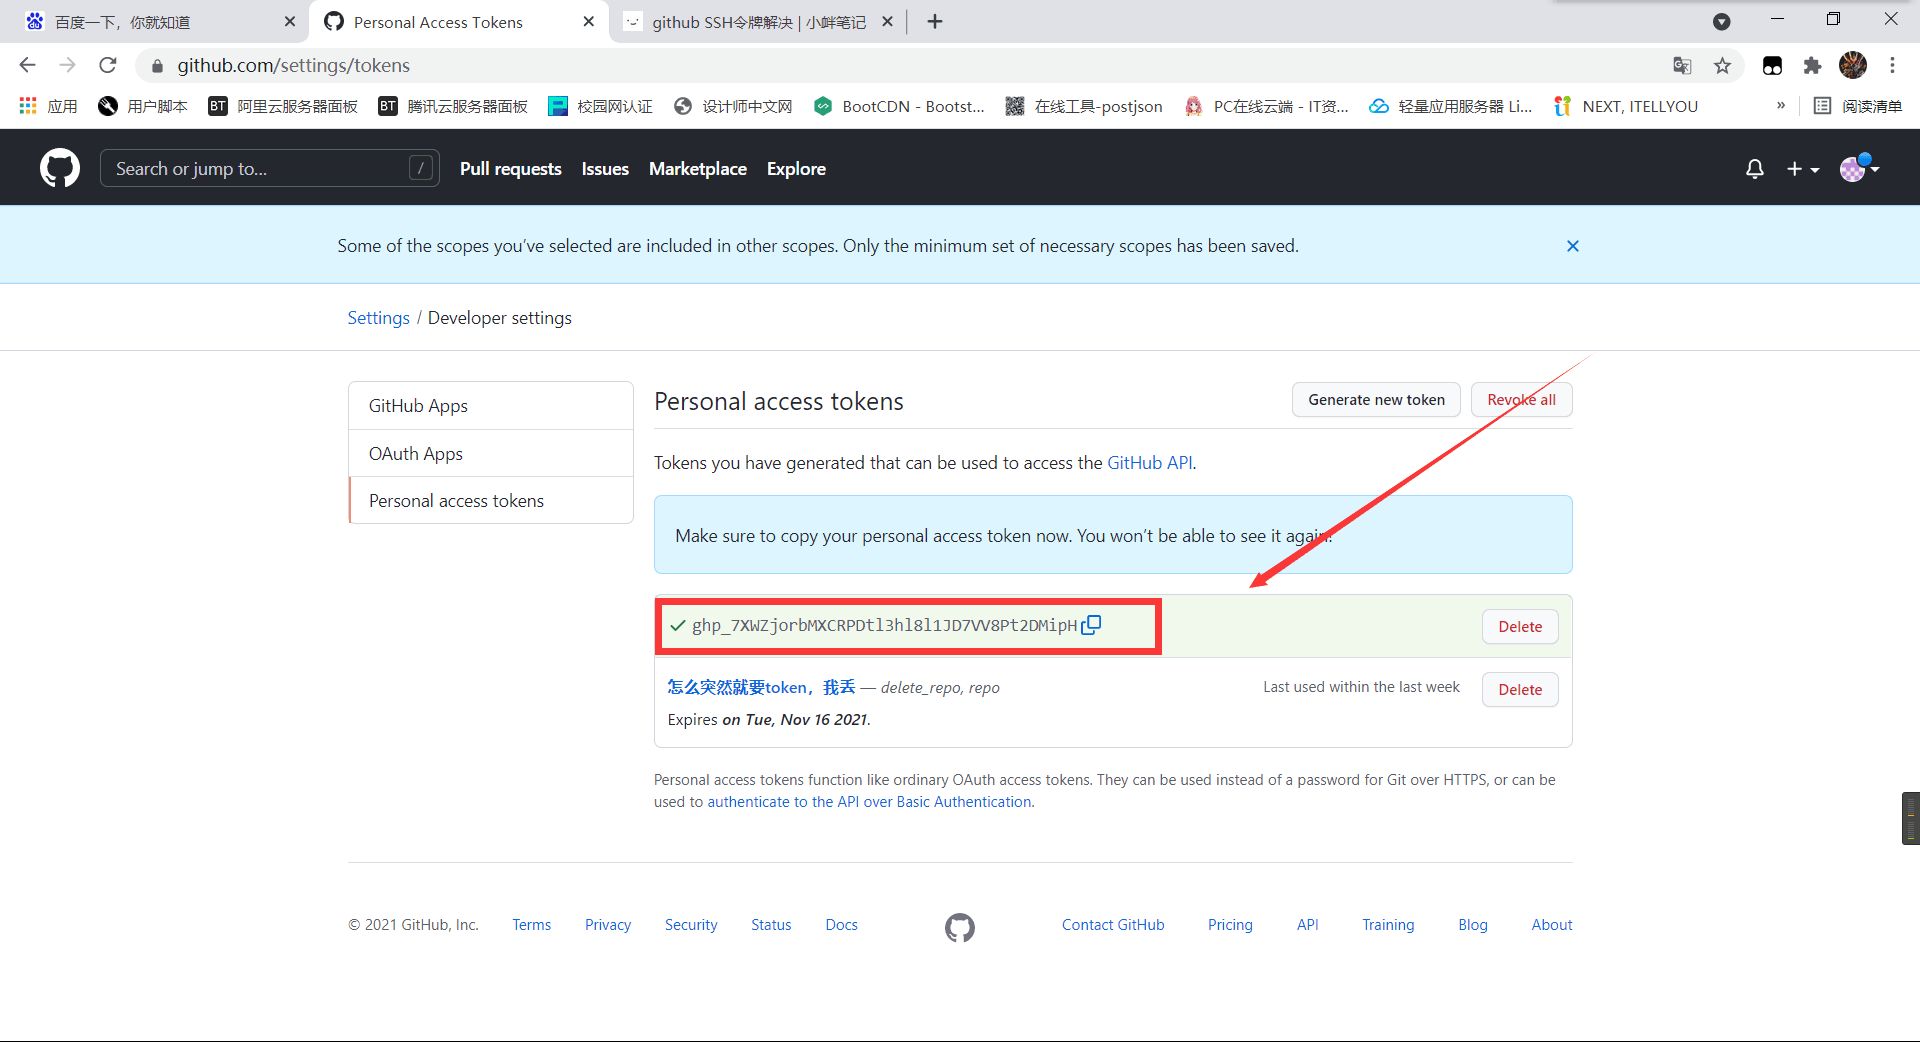Screen dimensions: 1920x1042
Task: Open the Docs footer link
Action: [841, 925]
